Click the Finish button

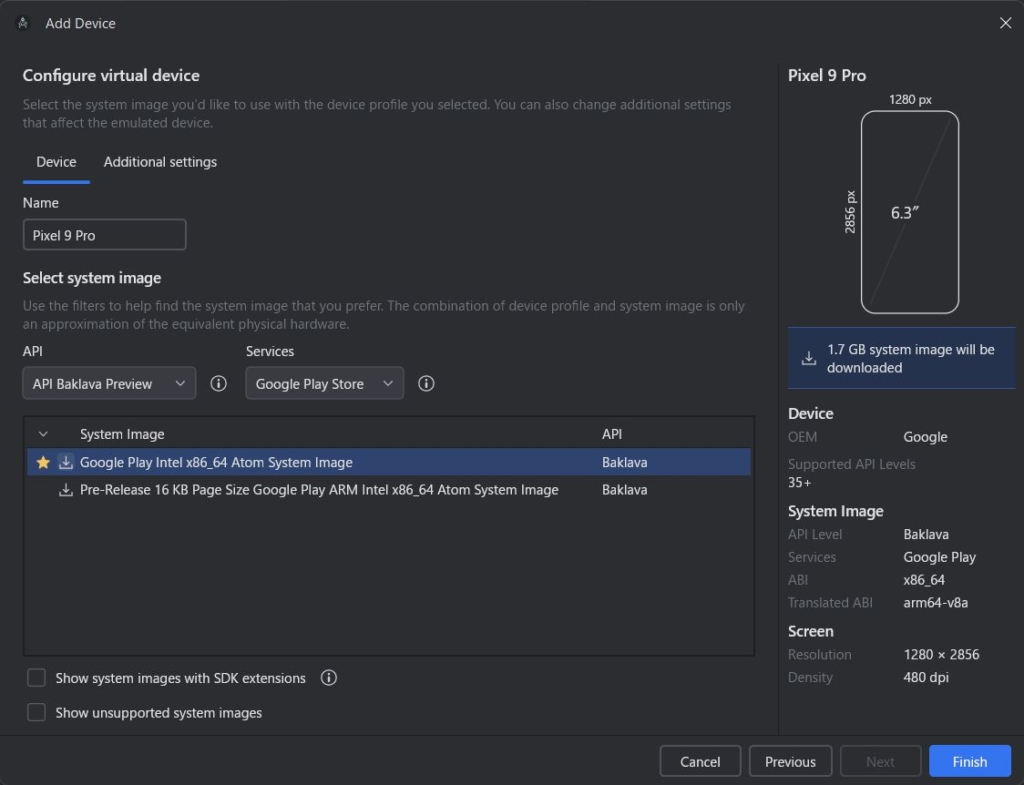pos(969,761)
